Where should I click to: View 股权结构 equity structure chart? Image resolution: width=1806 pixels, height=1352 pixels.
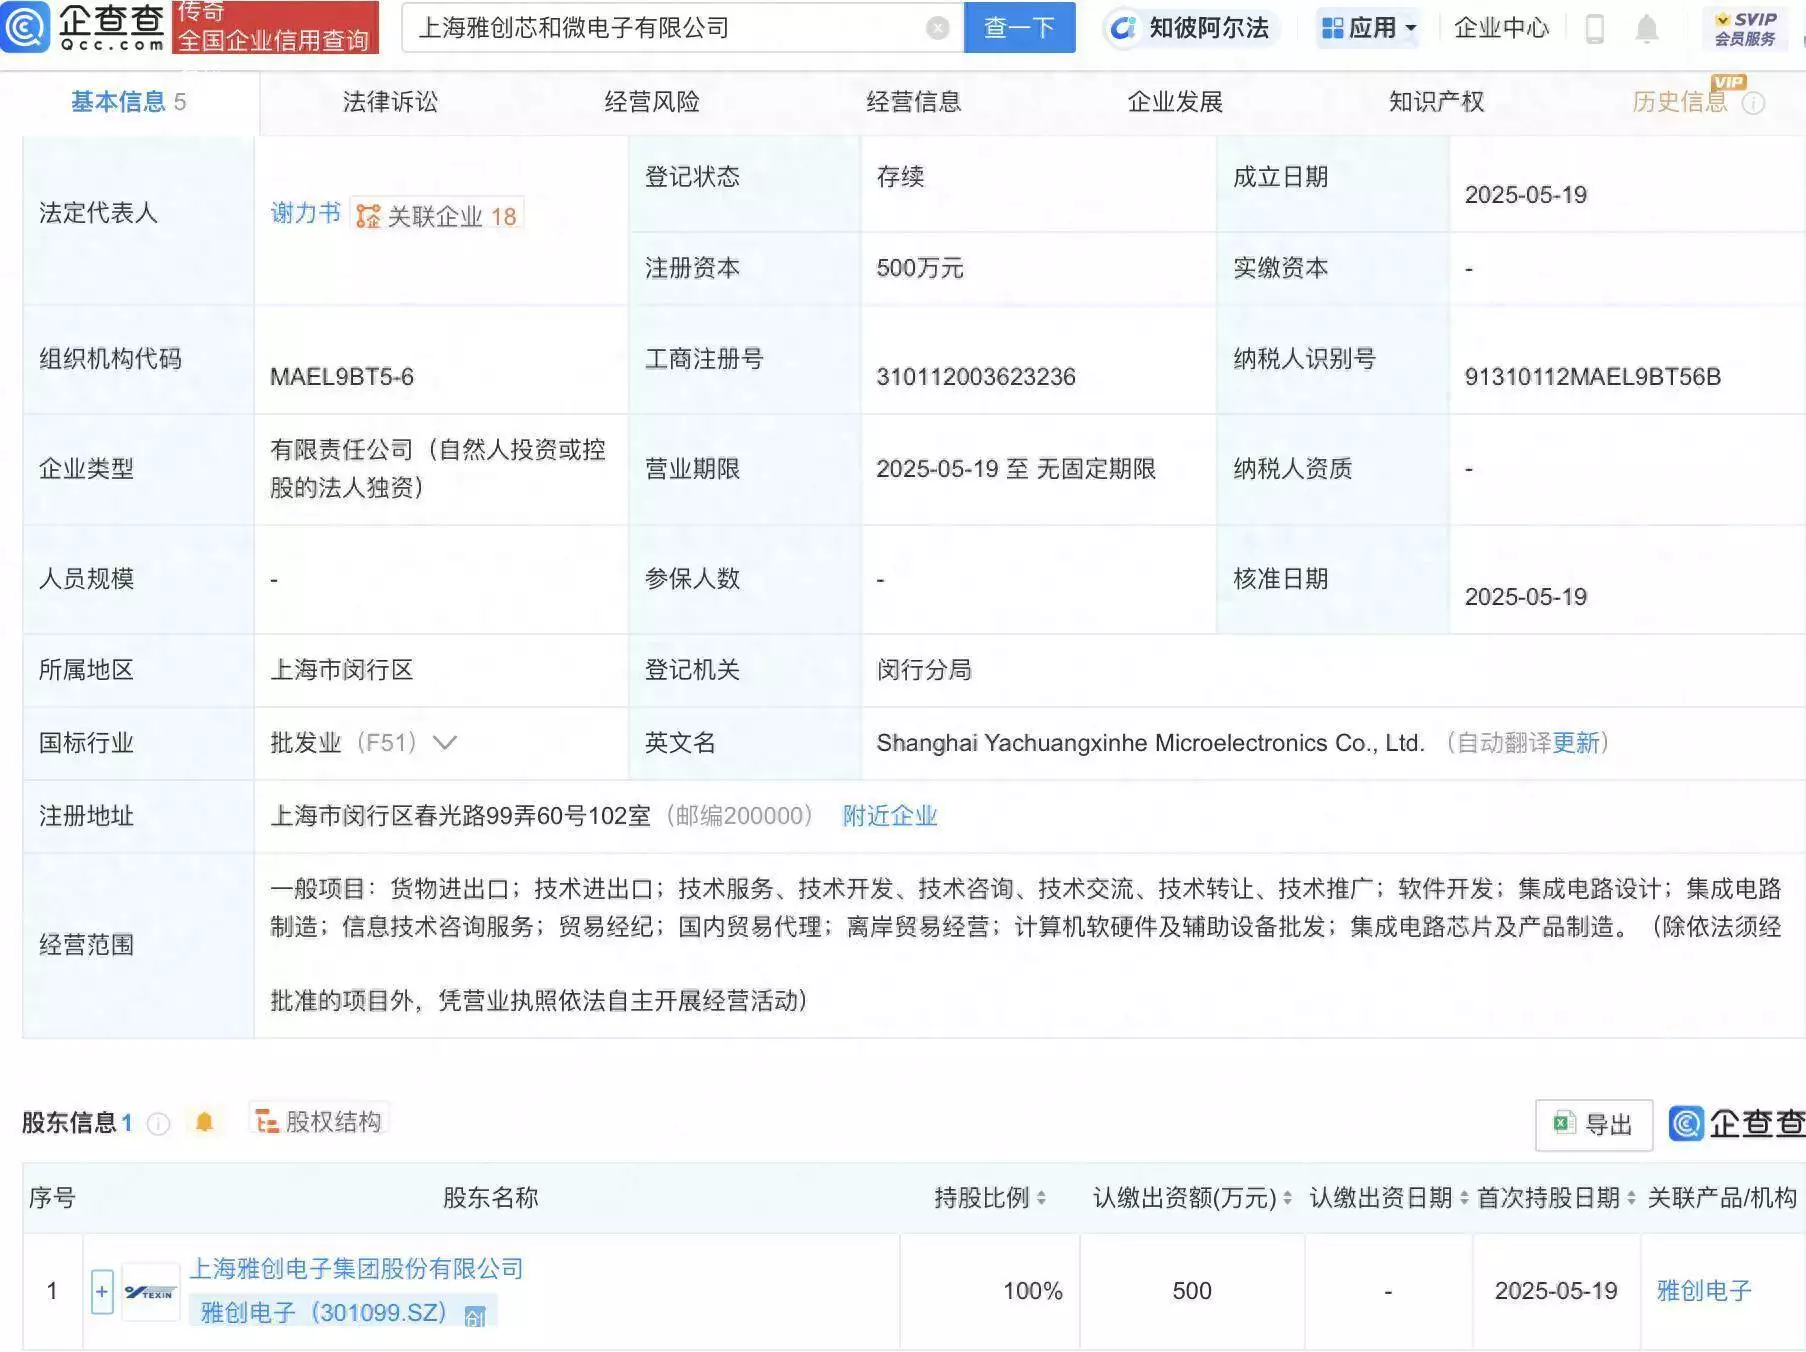point(320,1122)
